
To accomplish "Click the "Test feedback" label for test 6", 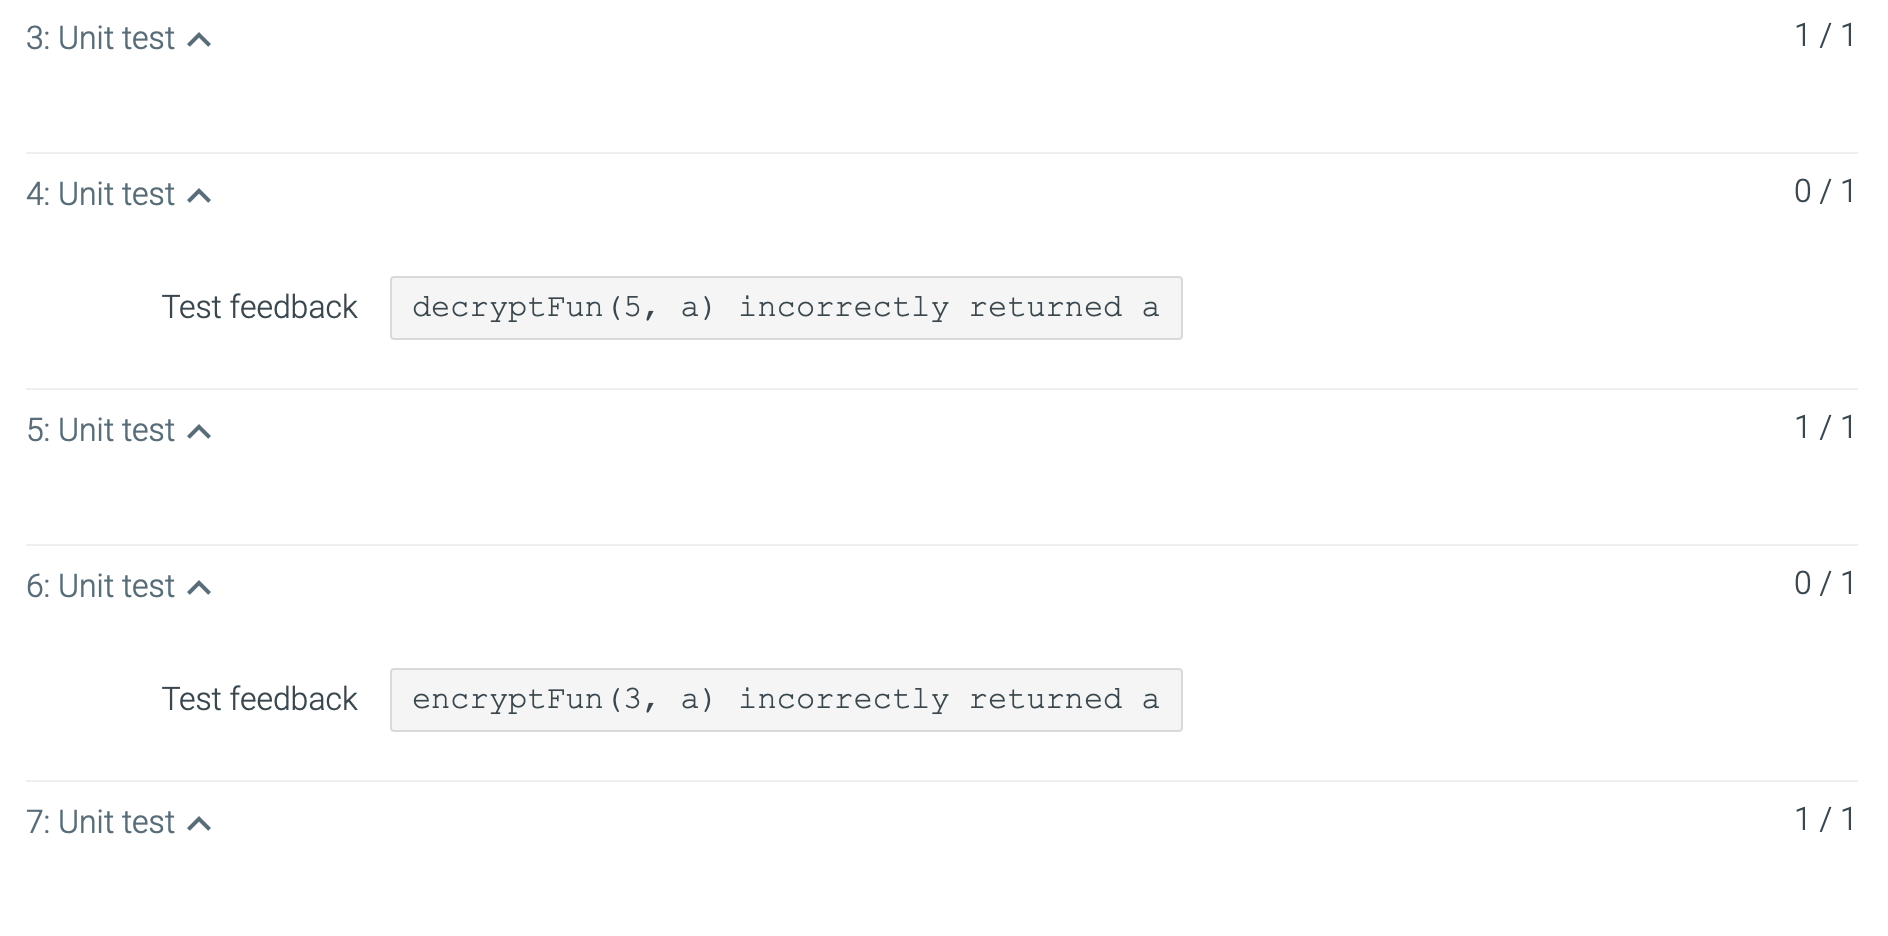I will (x=260, y=699).
